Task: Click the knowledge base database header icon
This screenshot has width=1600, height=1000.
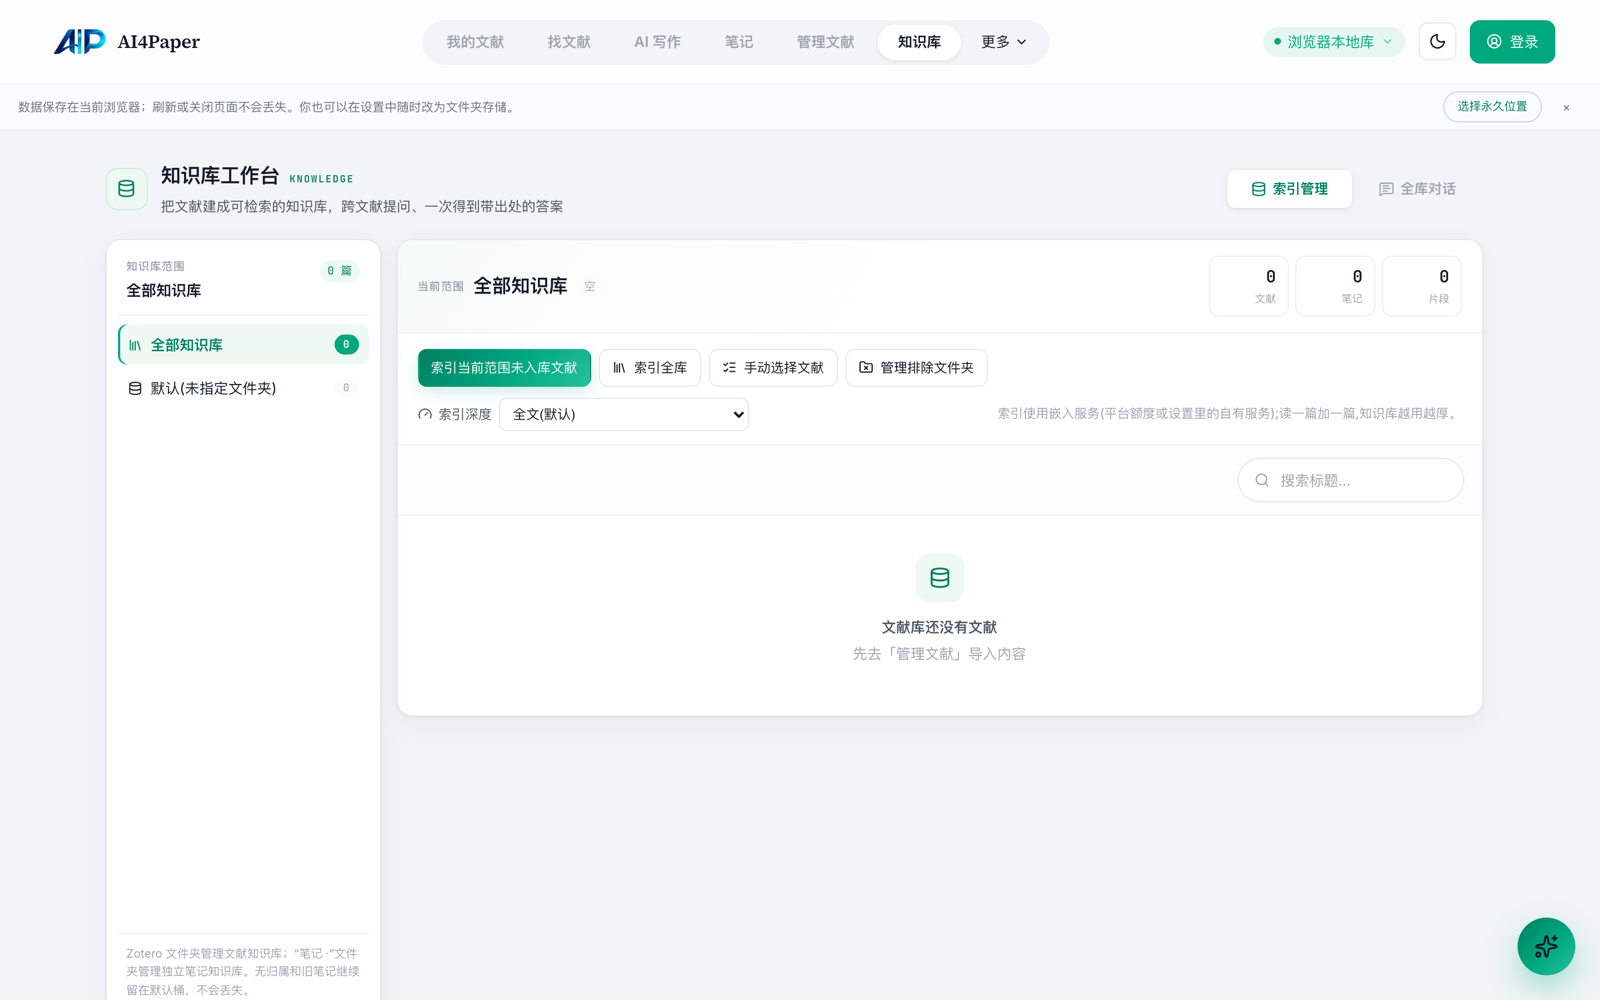Action: point(127,189)
